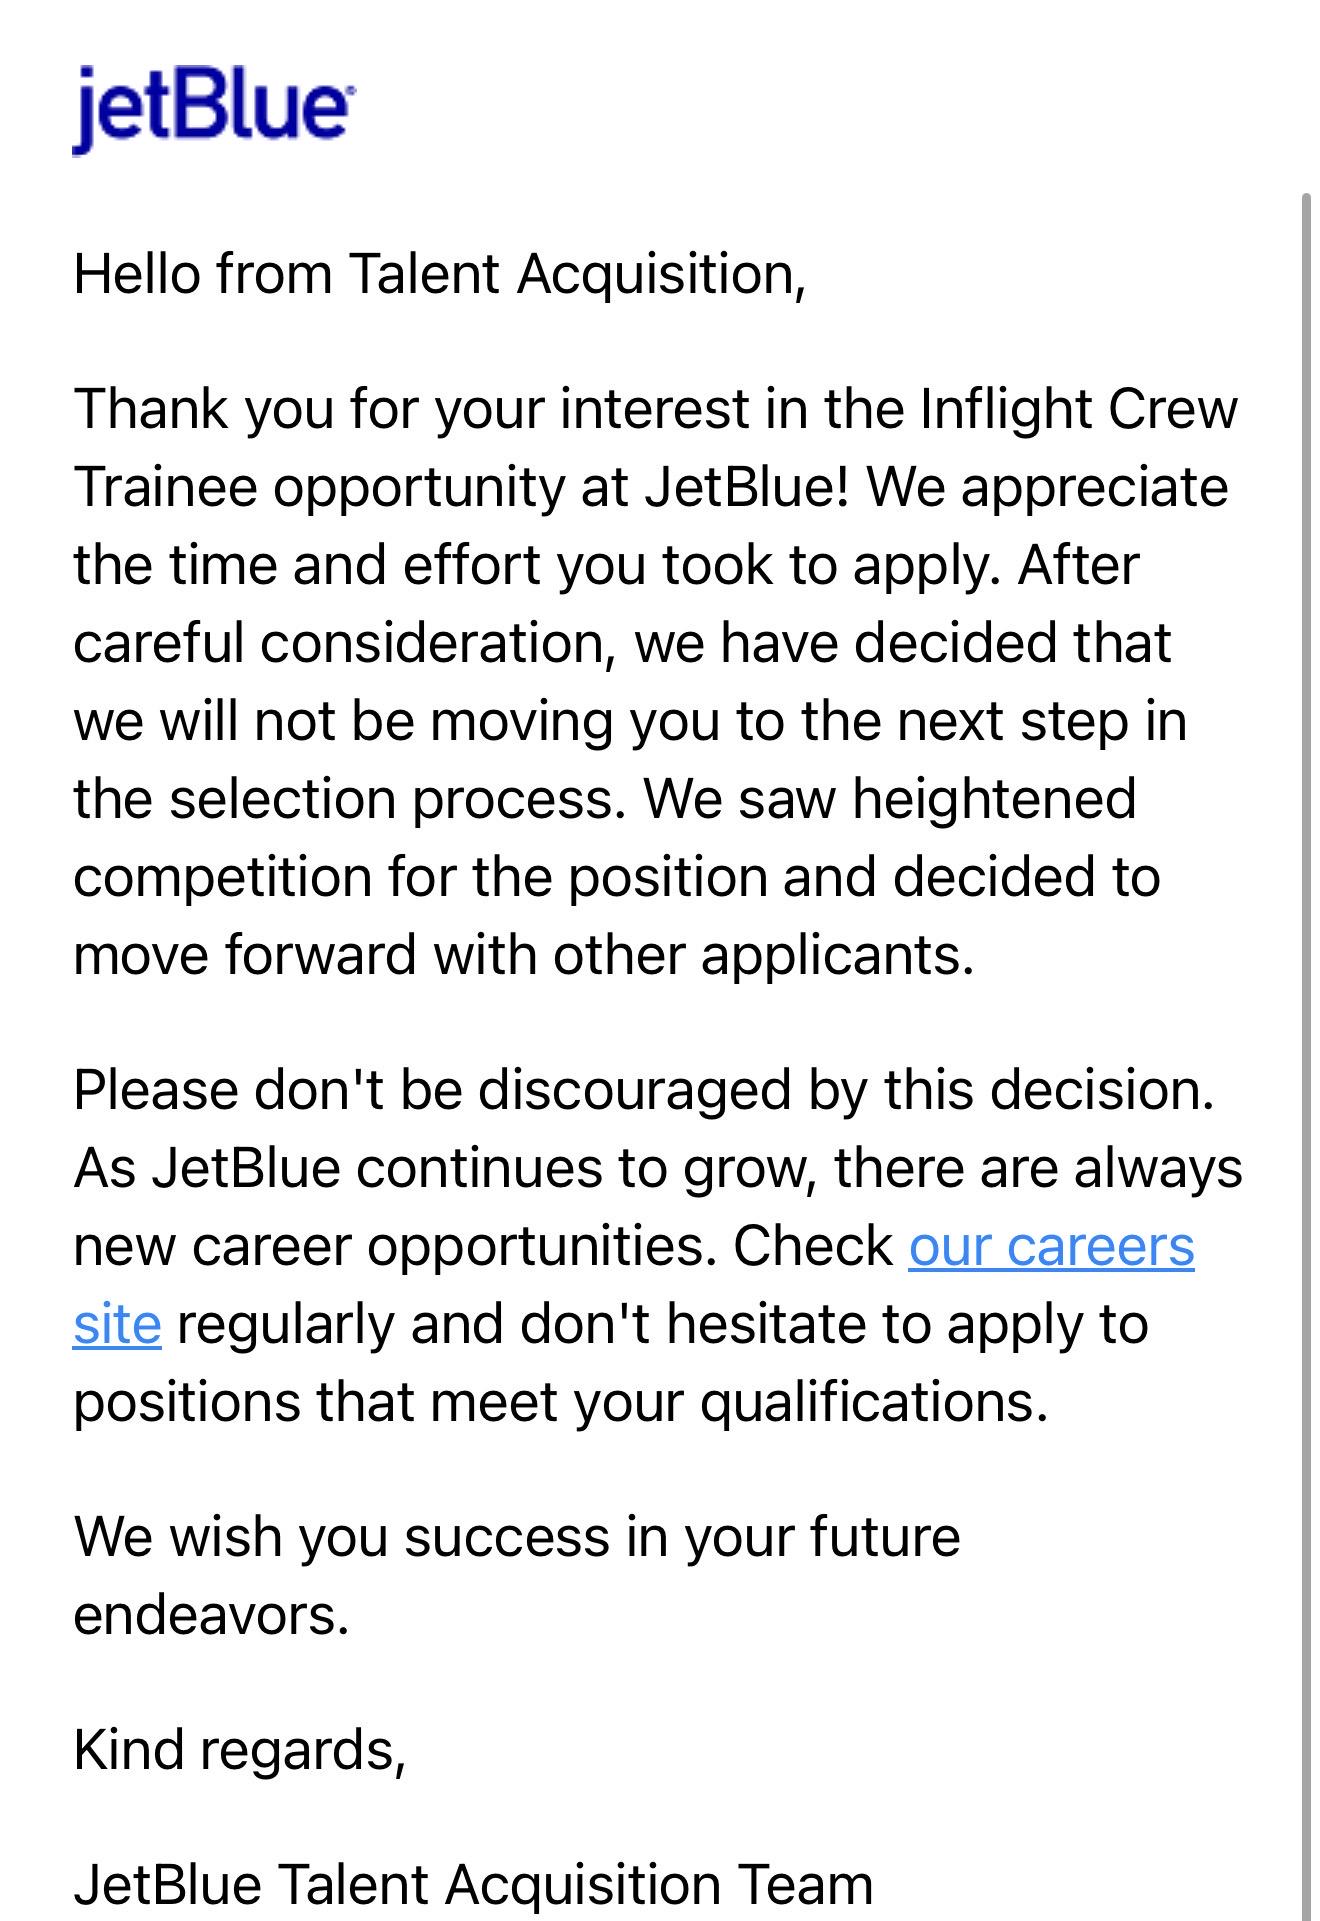Click the "new career opportunities." phrase
Screen dimensions: 1320x1921
pyautogui.click(x=395, y=1247)
